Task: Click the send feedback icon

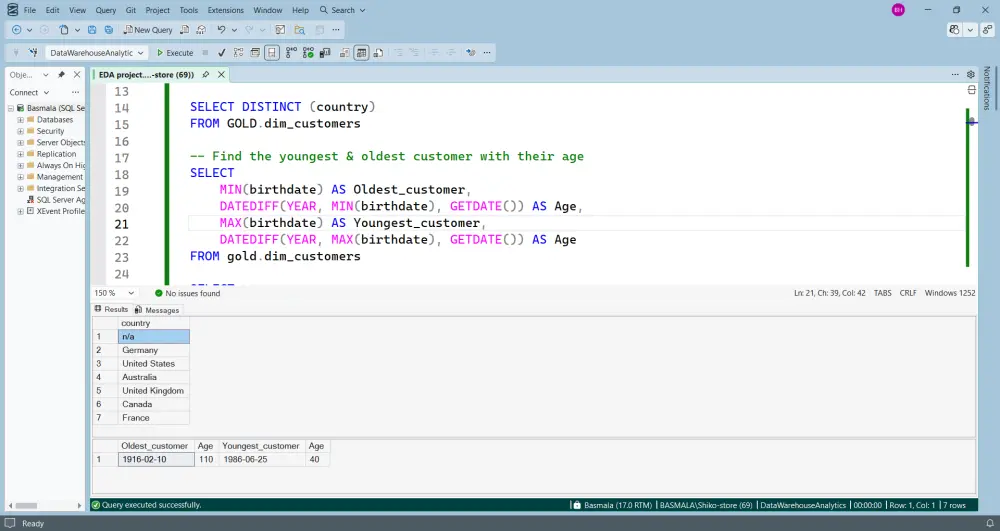Action: coord(987,30)
